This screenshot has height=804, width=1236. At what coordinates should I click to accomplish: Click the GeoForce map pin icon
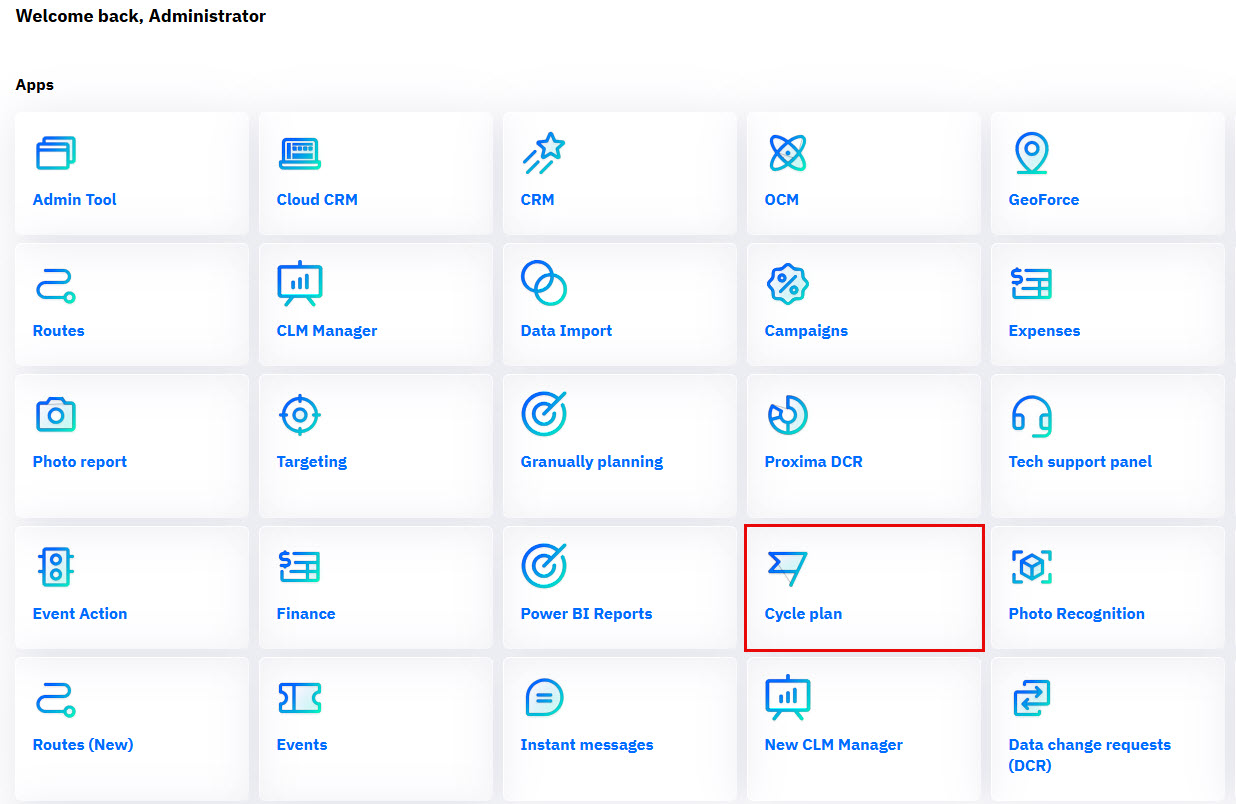[1031, 153]
